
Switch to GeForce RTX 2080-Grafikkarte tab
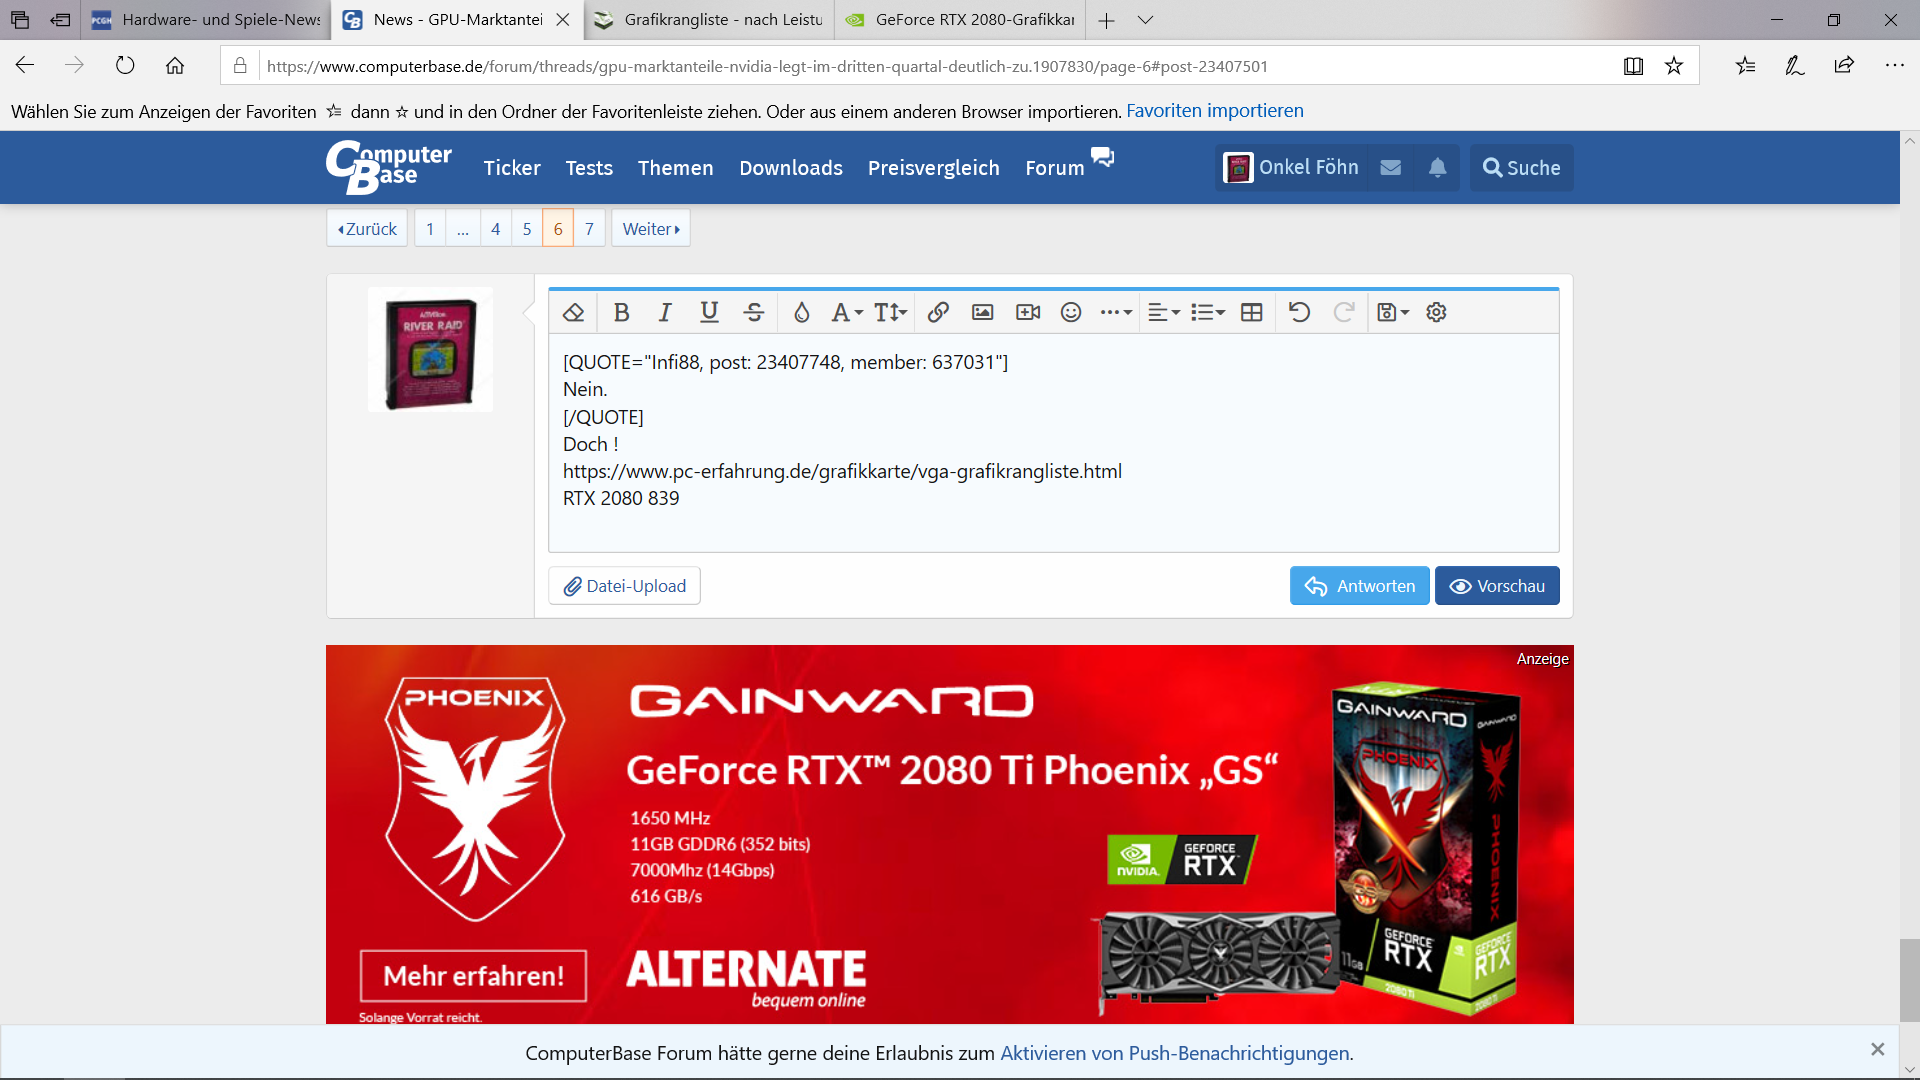[960, 20]
